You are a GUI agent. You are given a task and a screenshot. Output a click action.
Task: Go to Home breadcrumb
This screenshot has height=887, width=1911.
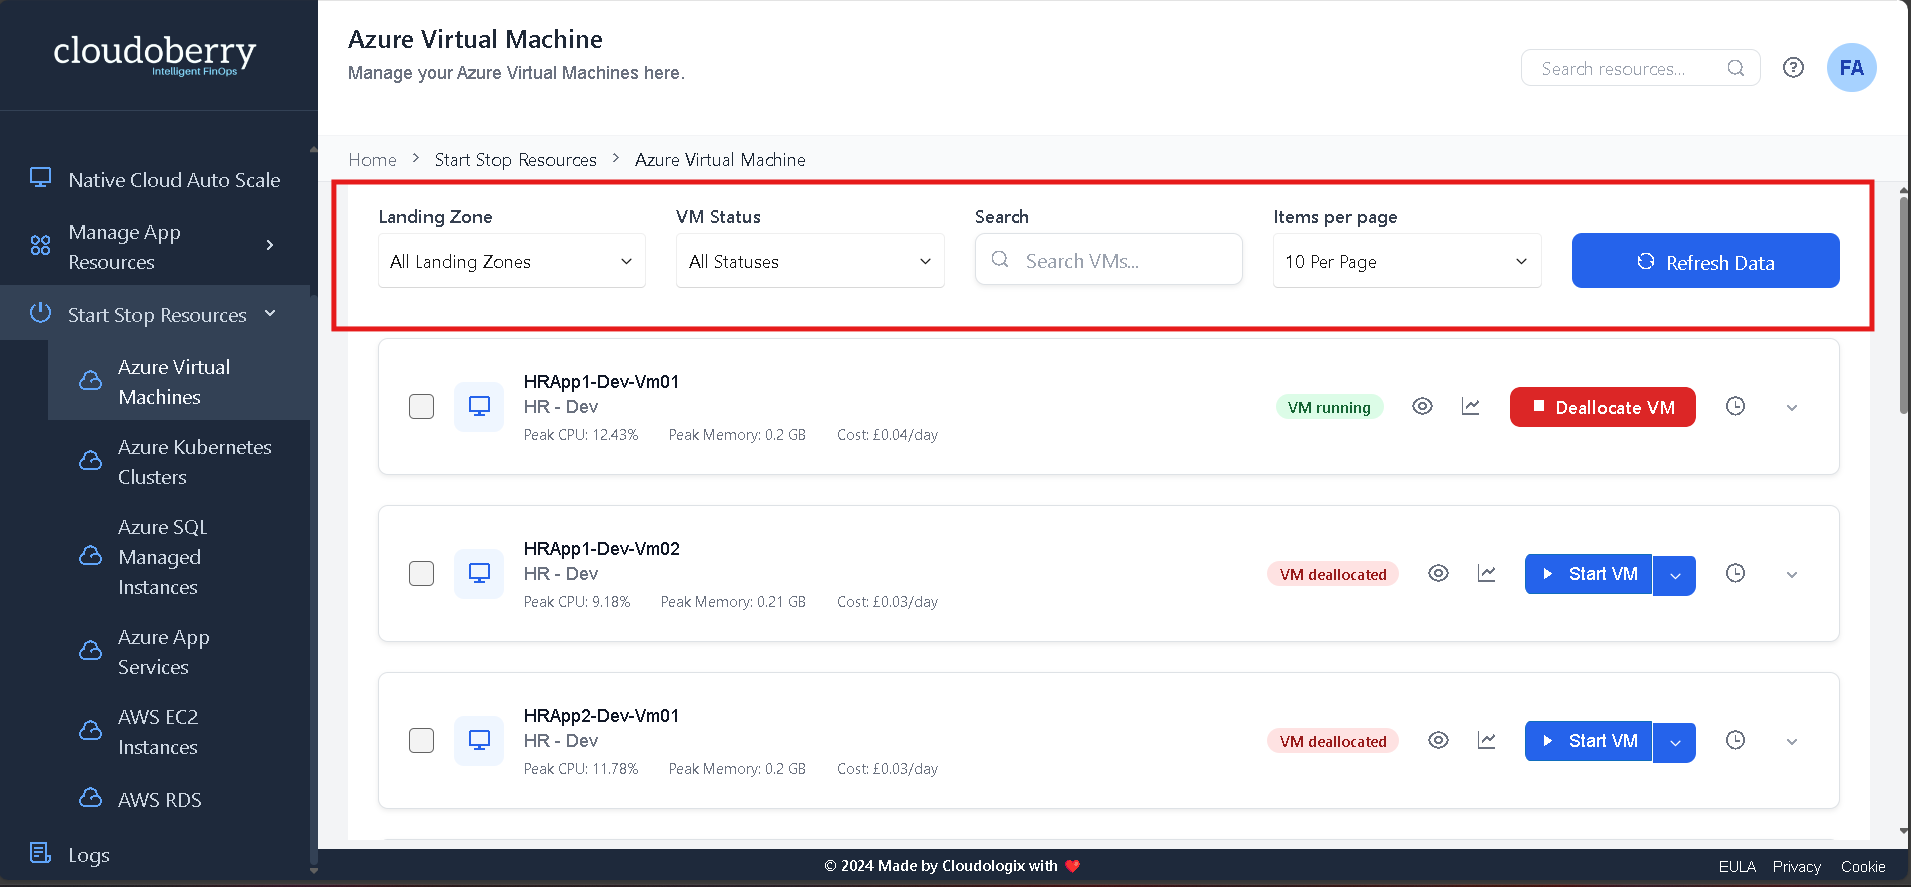tap(372, 160)
